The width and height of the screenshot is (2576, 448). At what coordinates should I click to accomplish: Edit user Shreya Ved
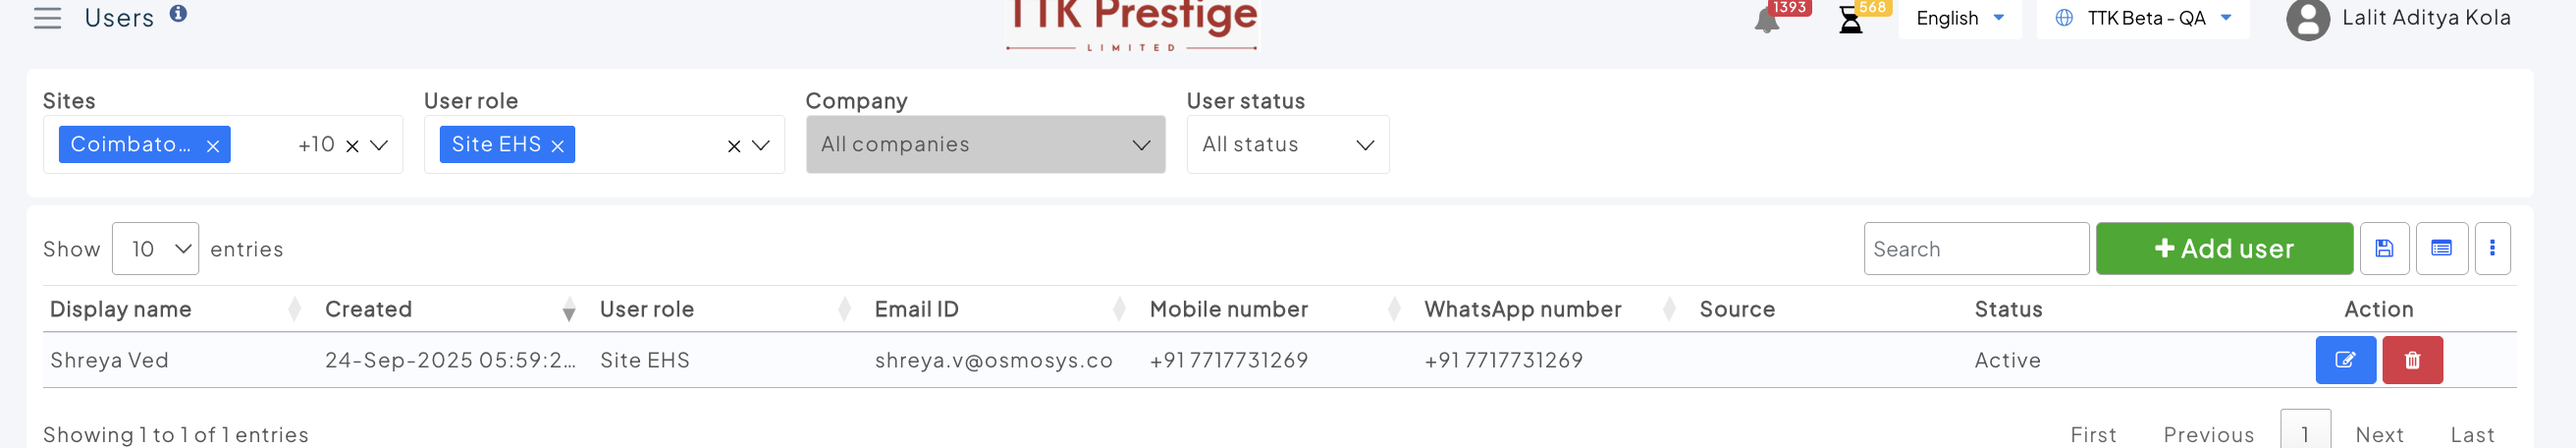pyautogui.click(x=2345, y=360)
